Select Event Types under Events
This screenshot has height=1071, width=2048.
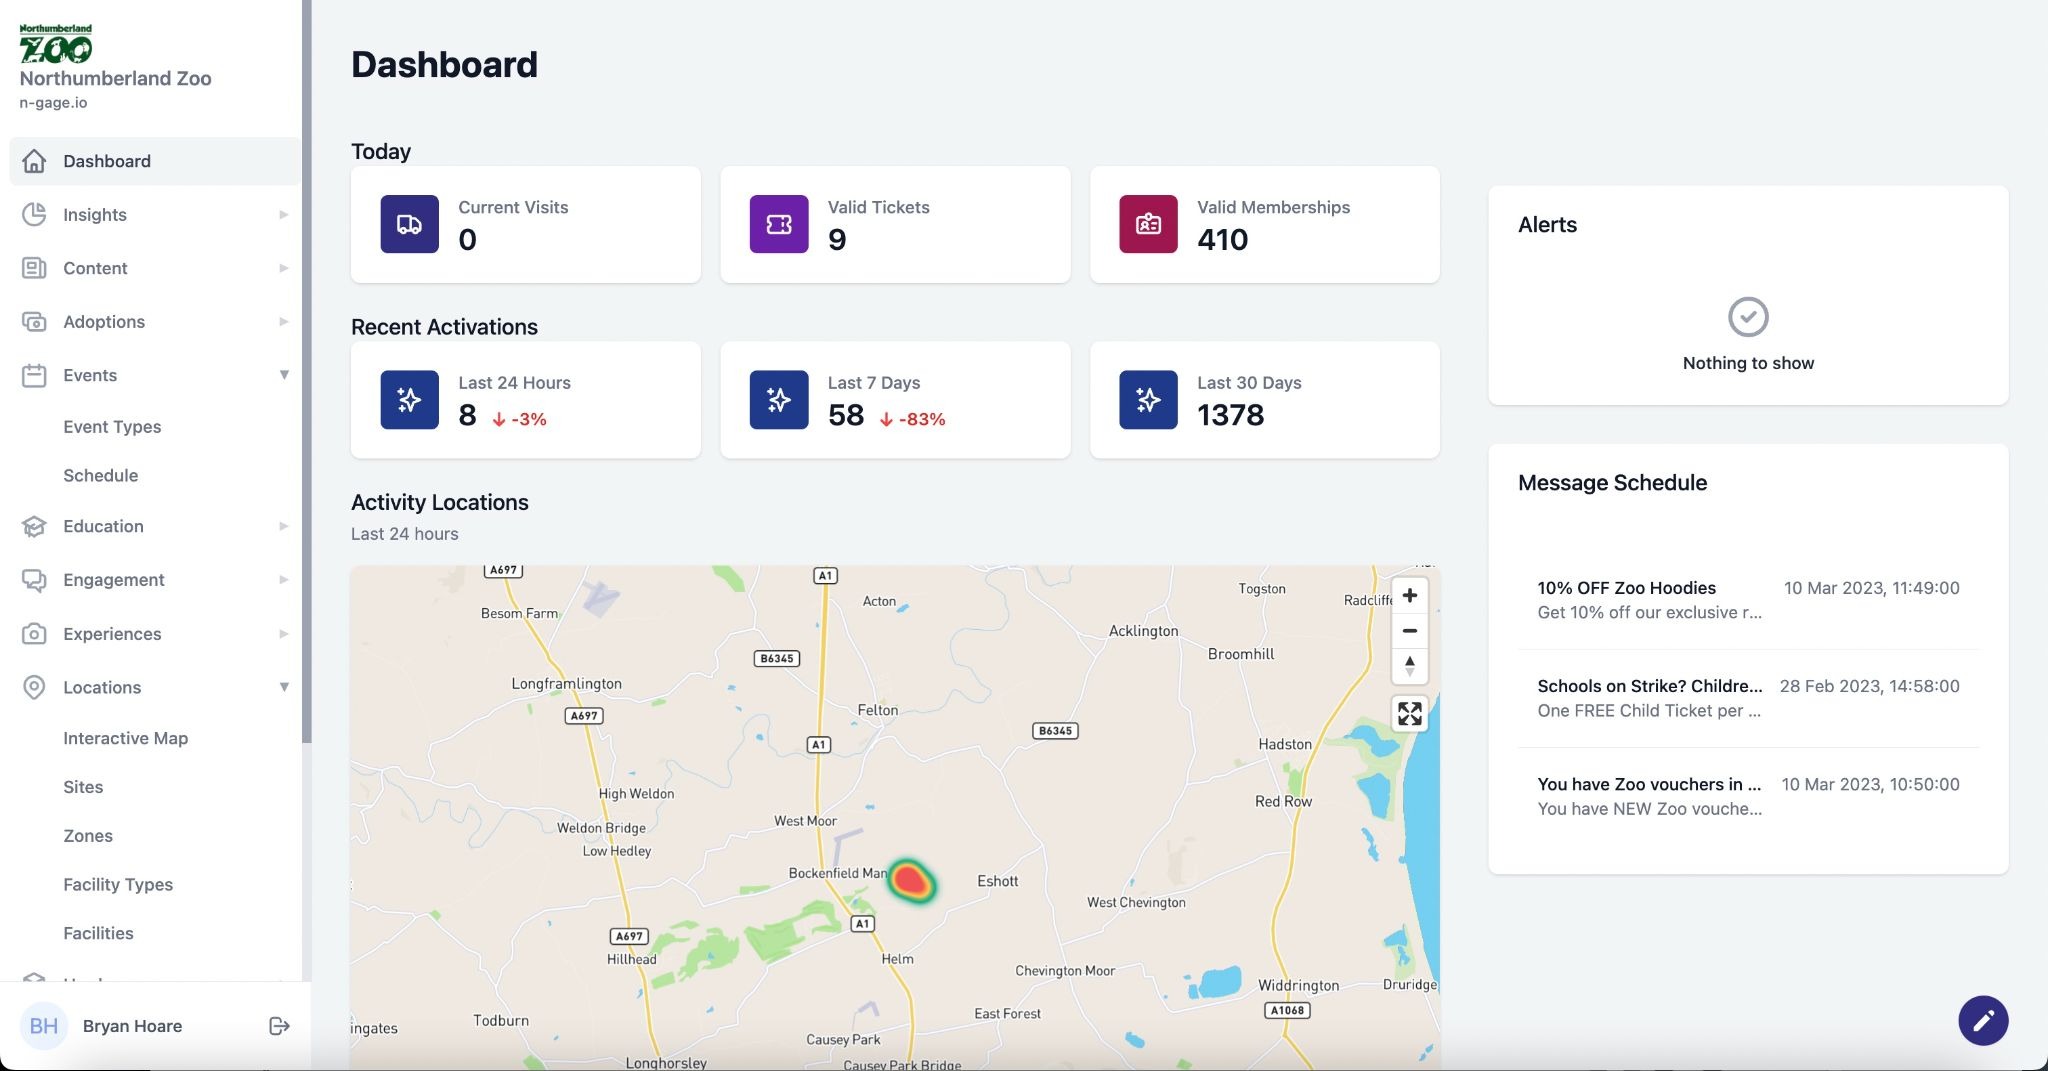pyautogui.click(x=112, y=427)
